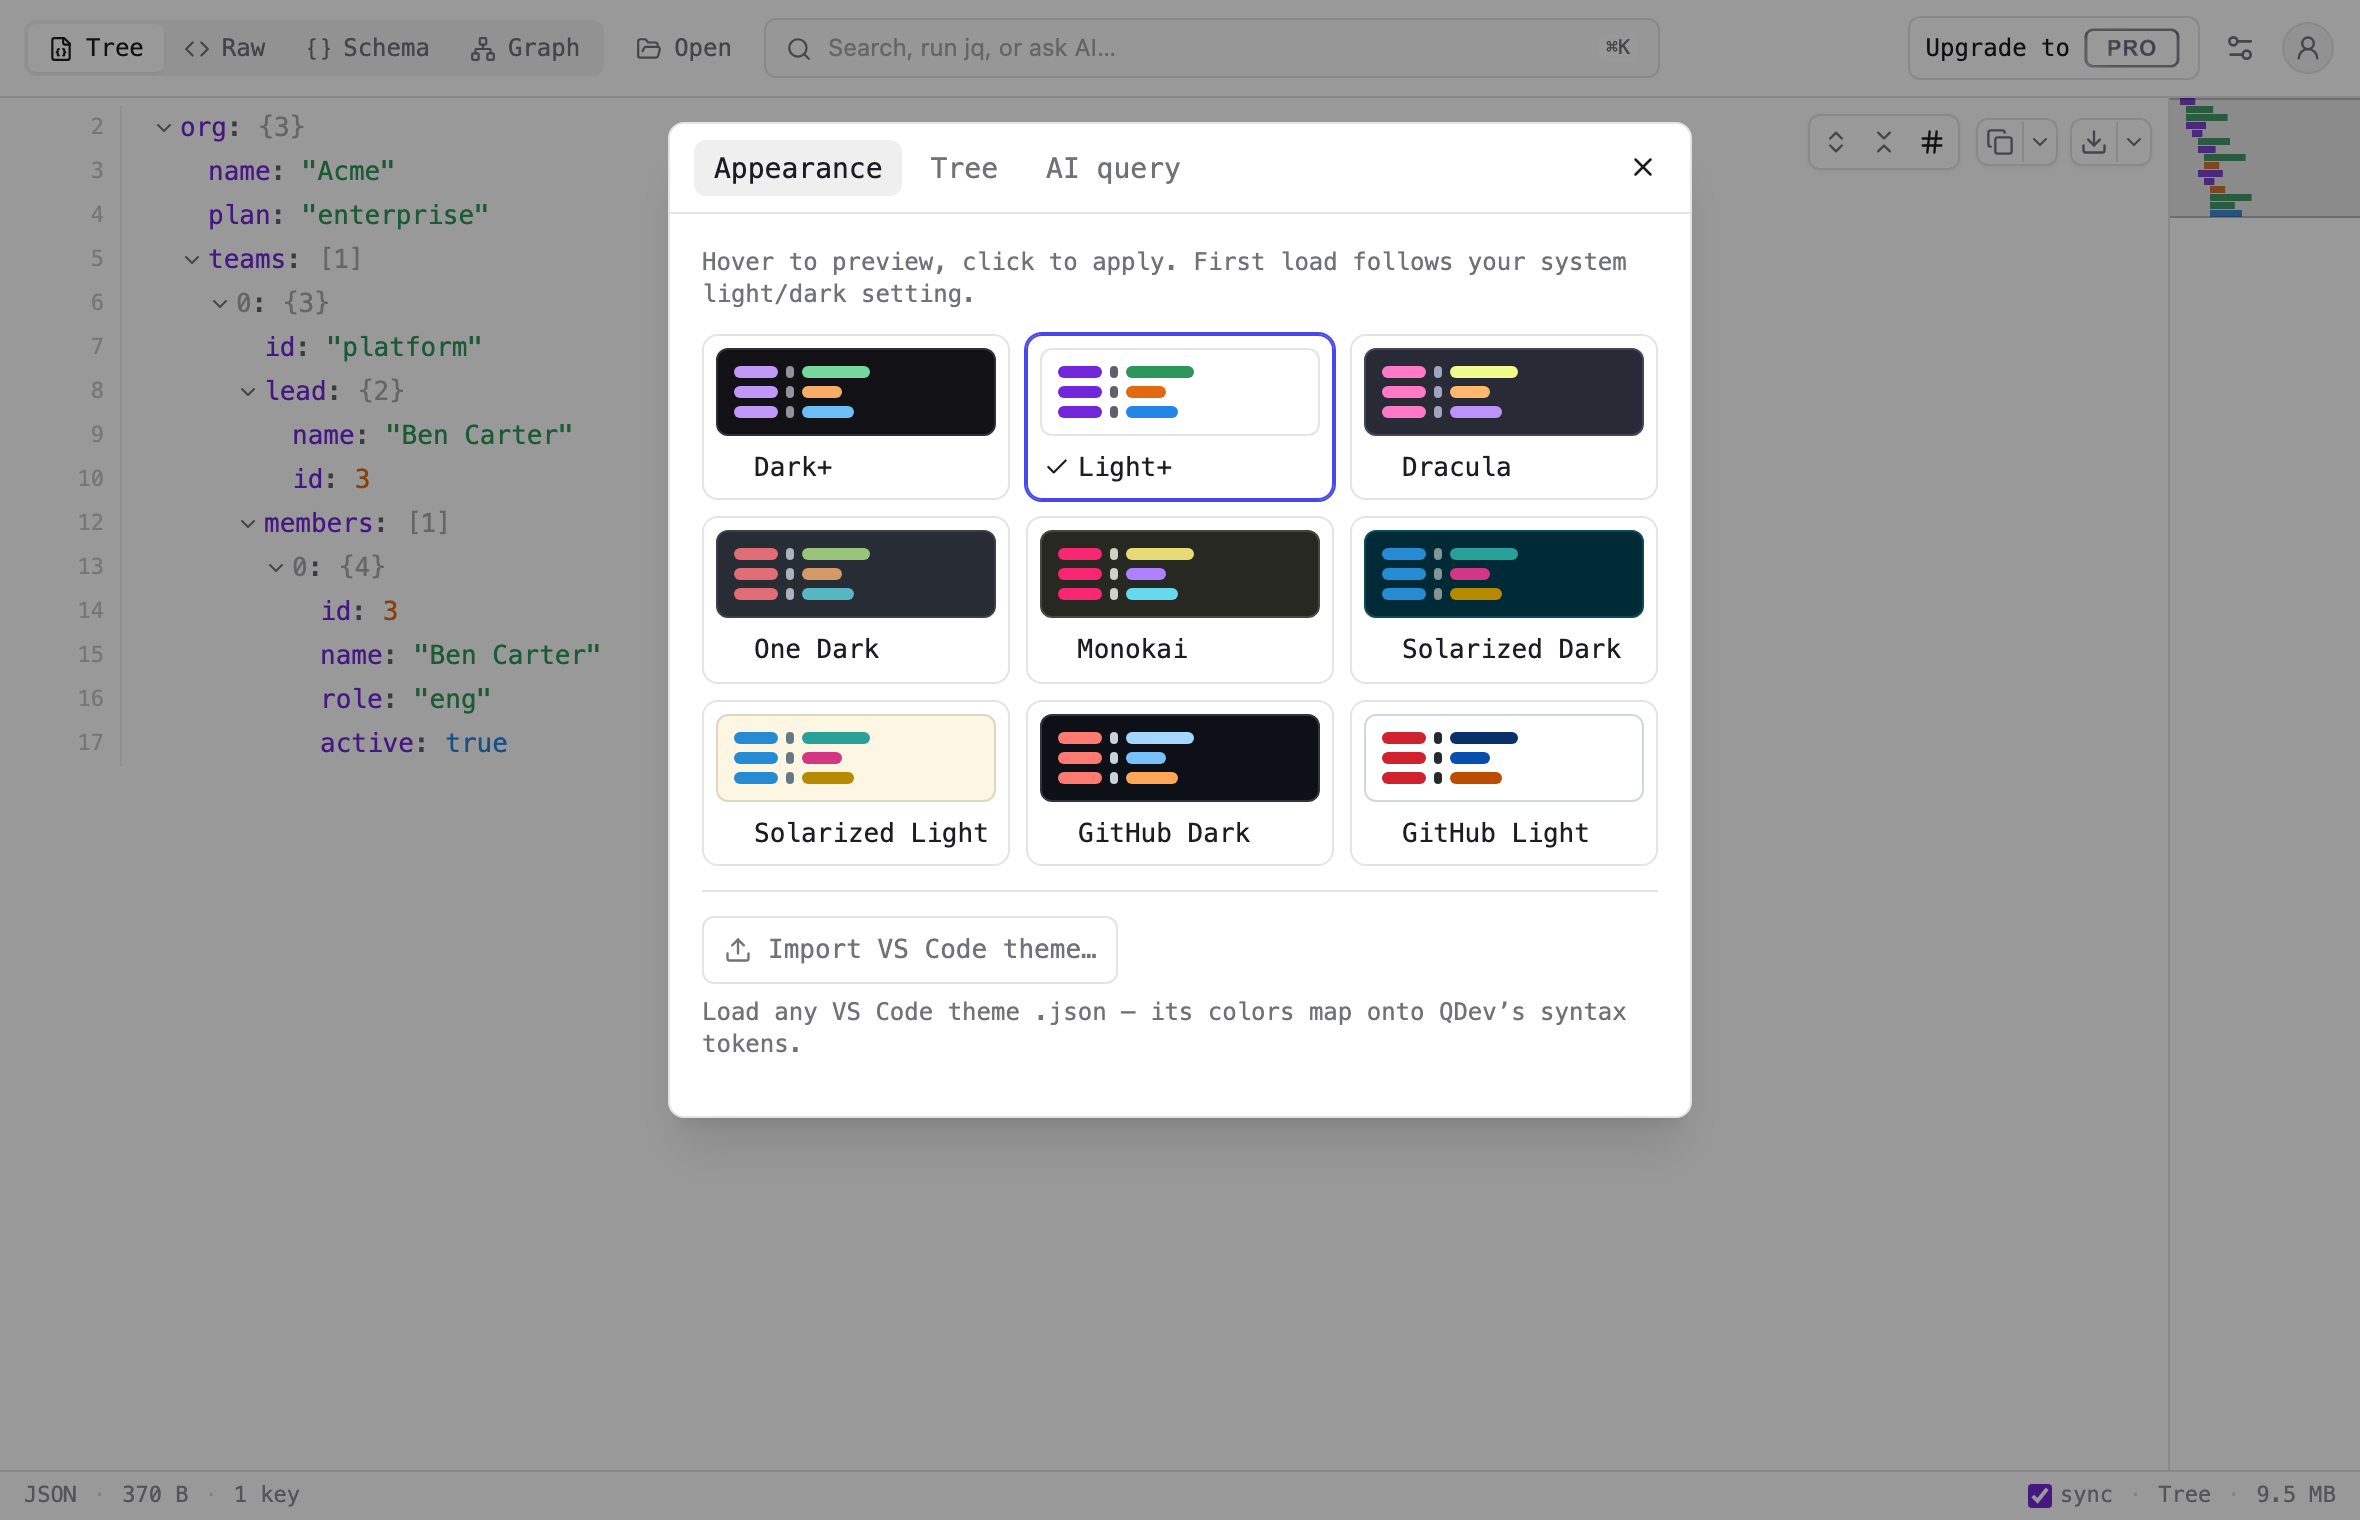Click the 1 key status entry
The height and width of the screenshot is (1520, 2360).
(266, 1494)
